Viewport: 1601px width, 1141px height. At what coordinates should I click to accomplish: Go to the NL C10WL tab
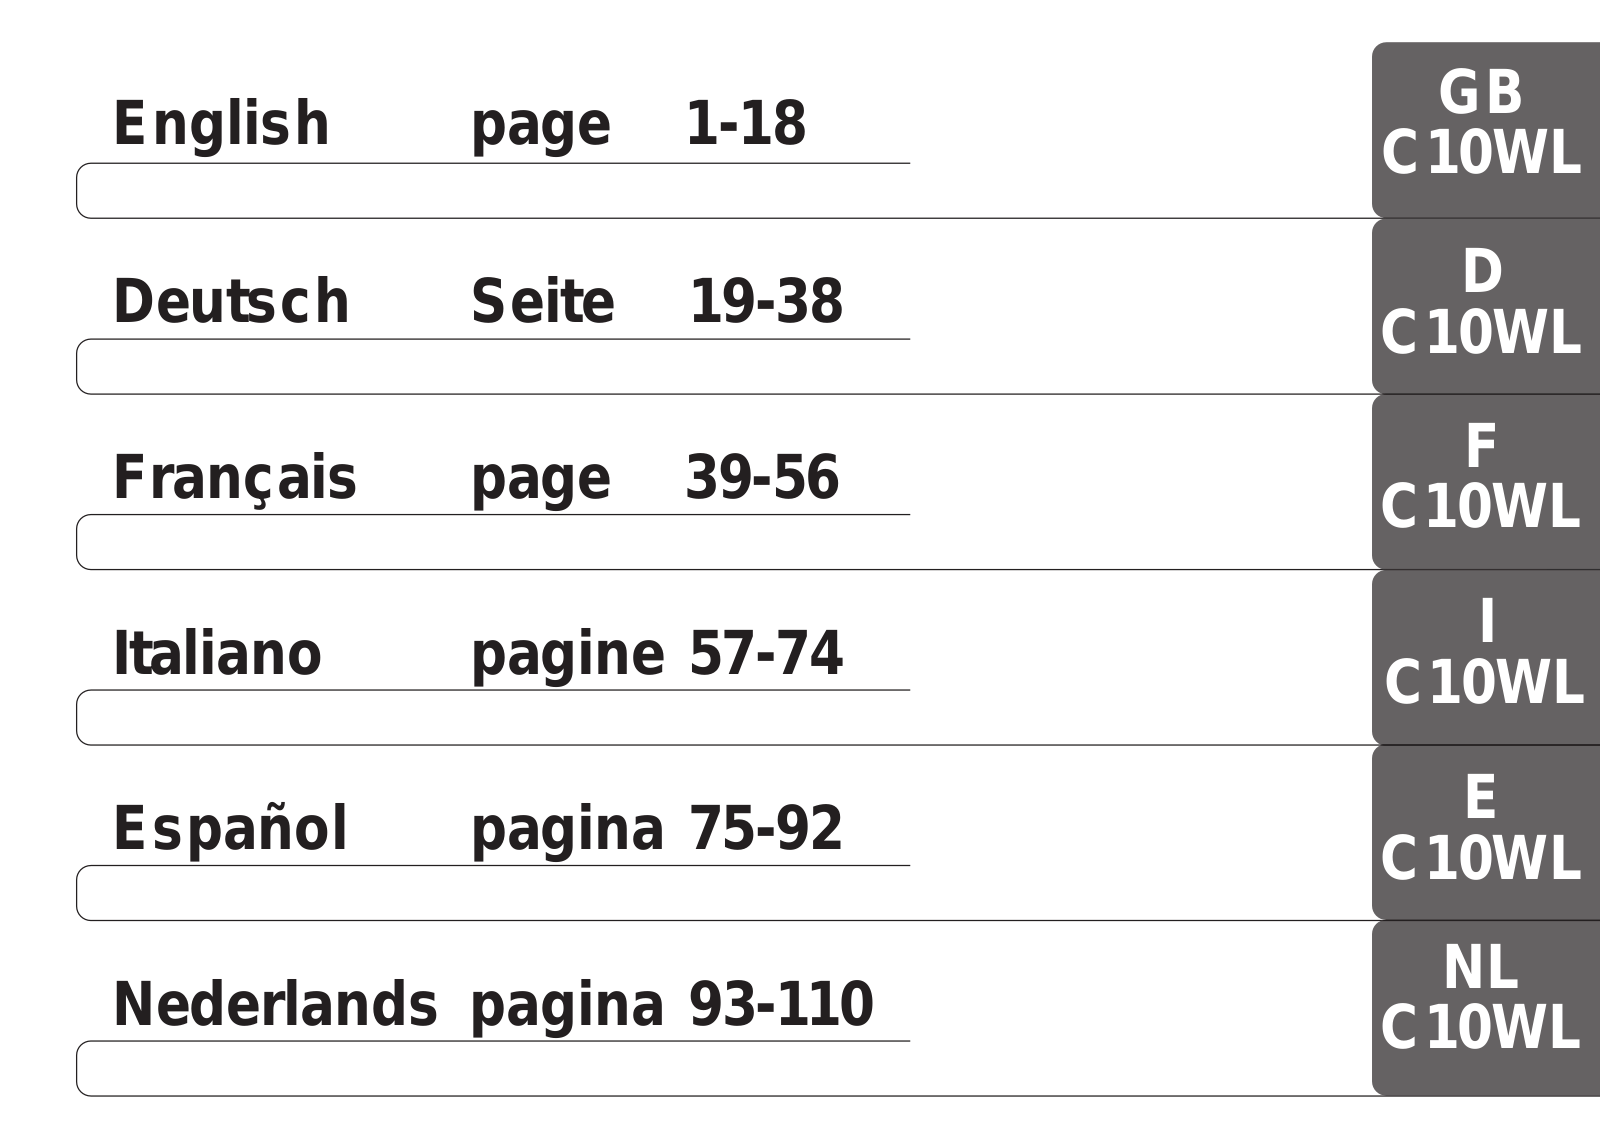pyautogui.click(x=1486, y=1008)
